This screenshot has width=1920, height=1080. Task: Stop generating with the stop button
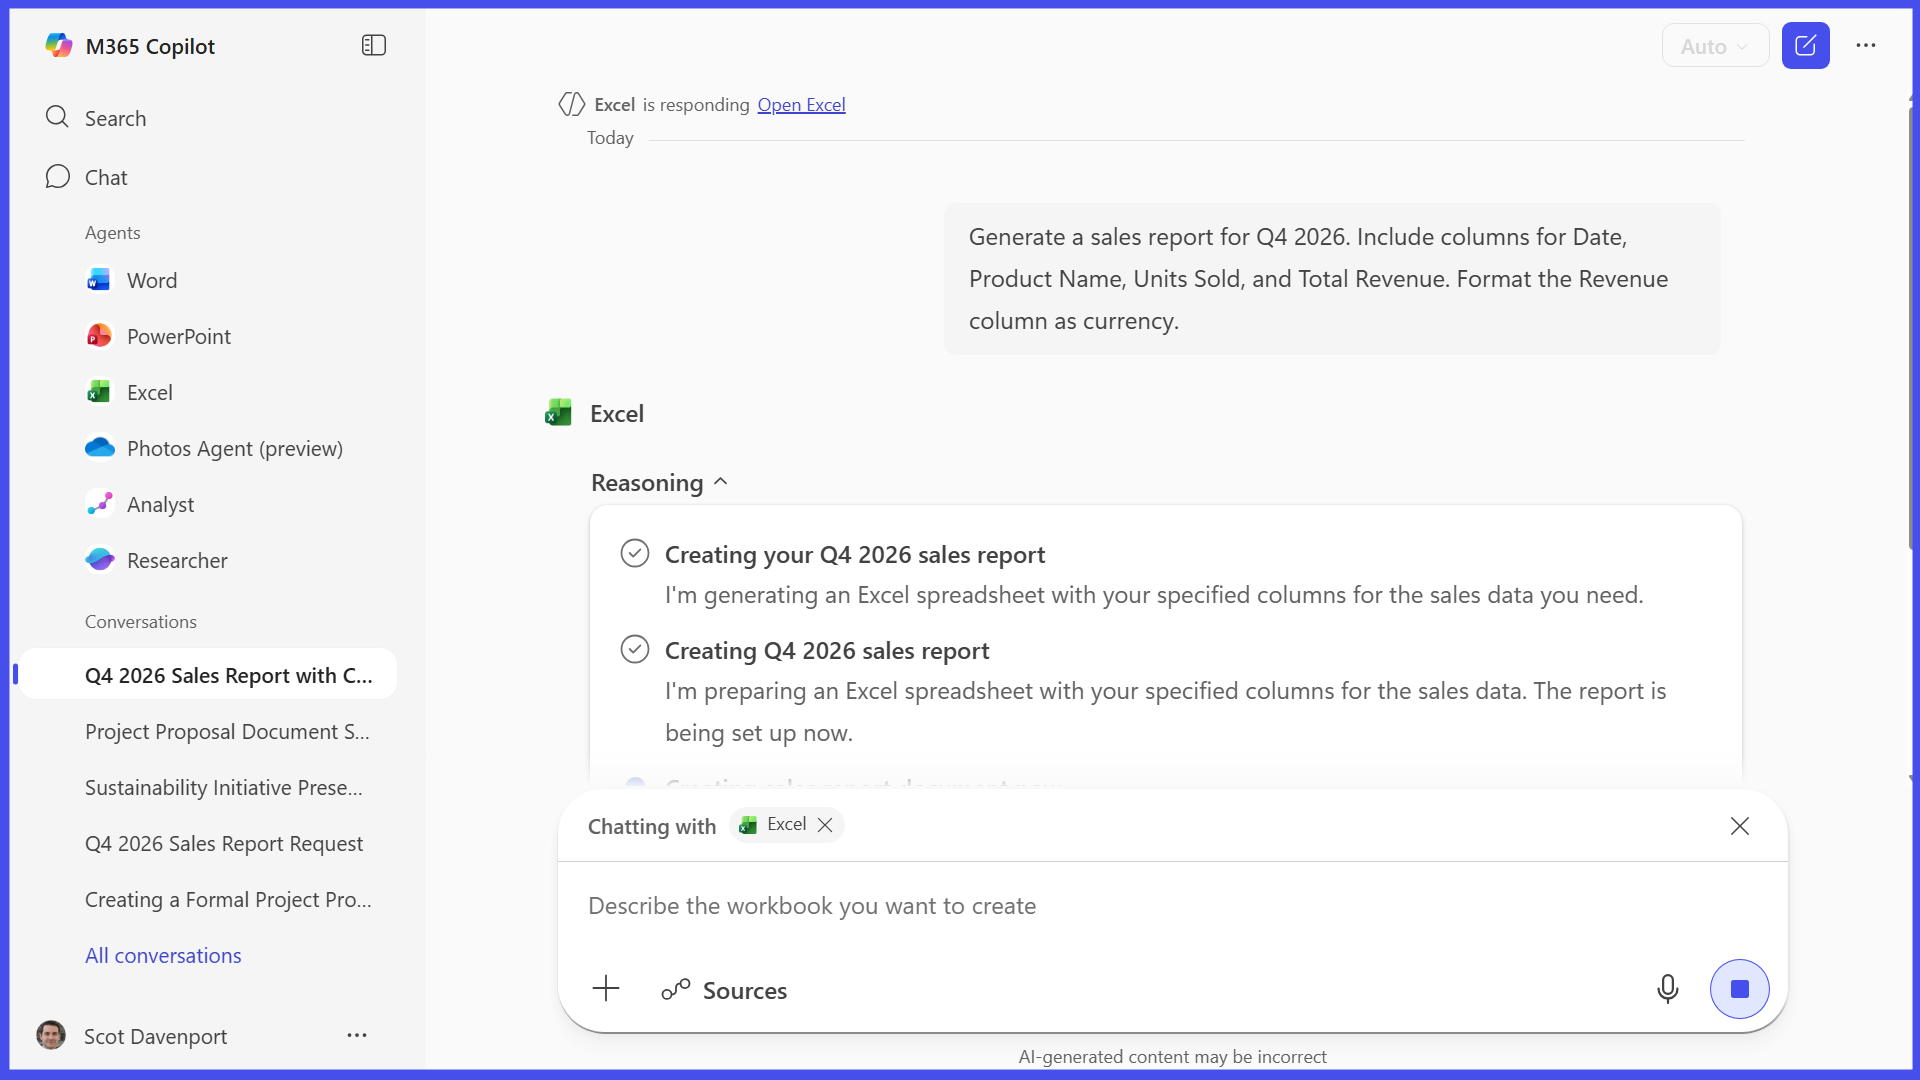[x=1740, y=989]
